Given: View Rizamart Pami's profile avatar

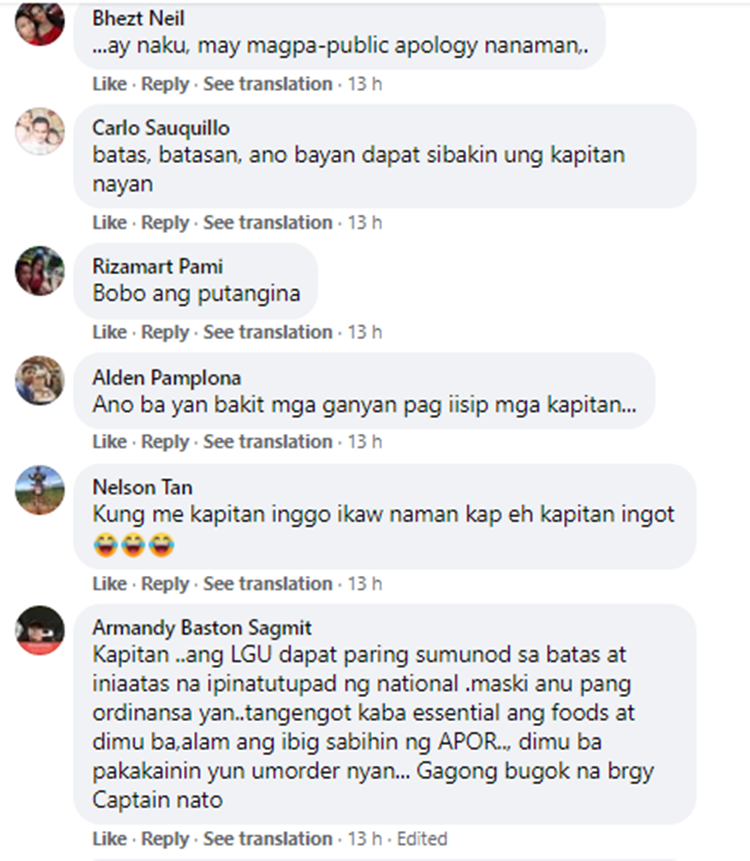Looking at the screenshot, I should point(40,271).
